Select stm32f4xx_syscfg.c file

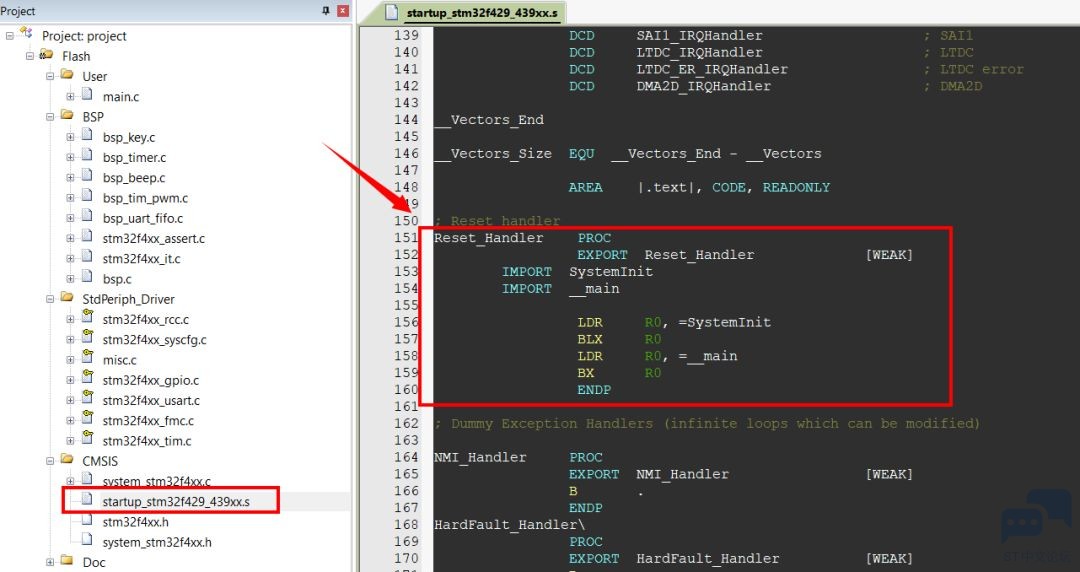coord(154,340)
